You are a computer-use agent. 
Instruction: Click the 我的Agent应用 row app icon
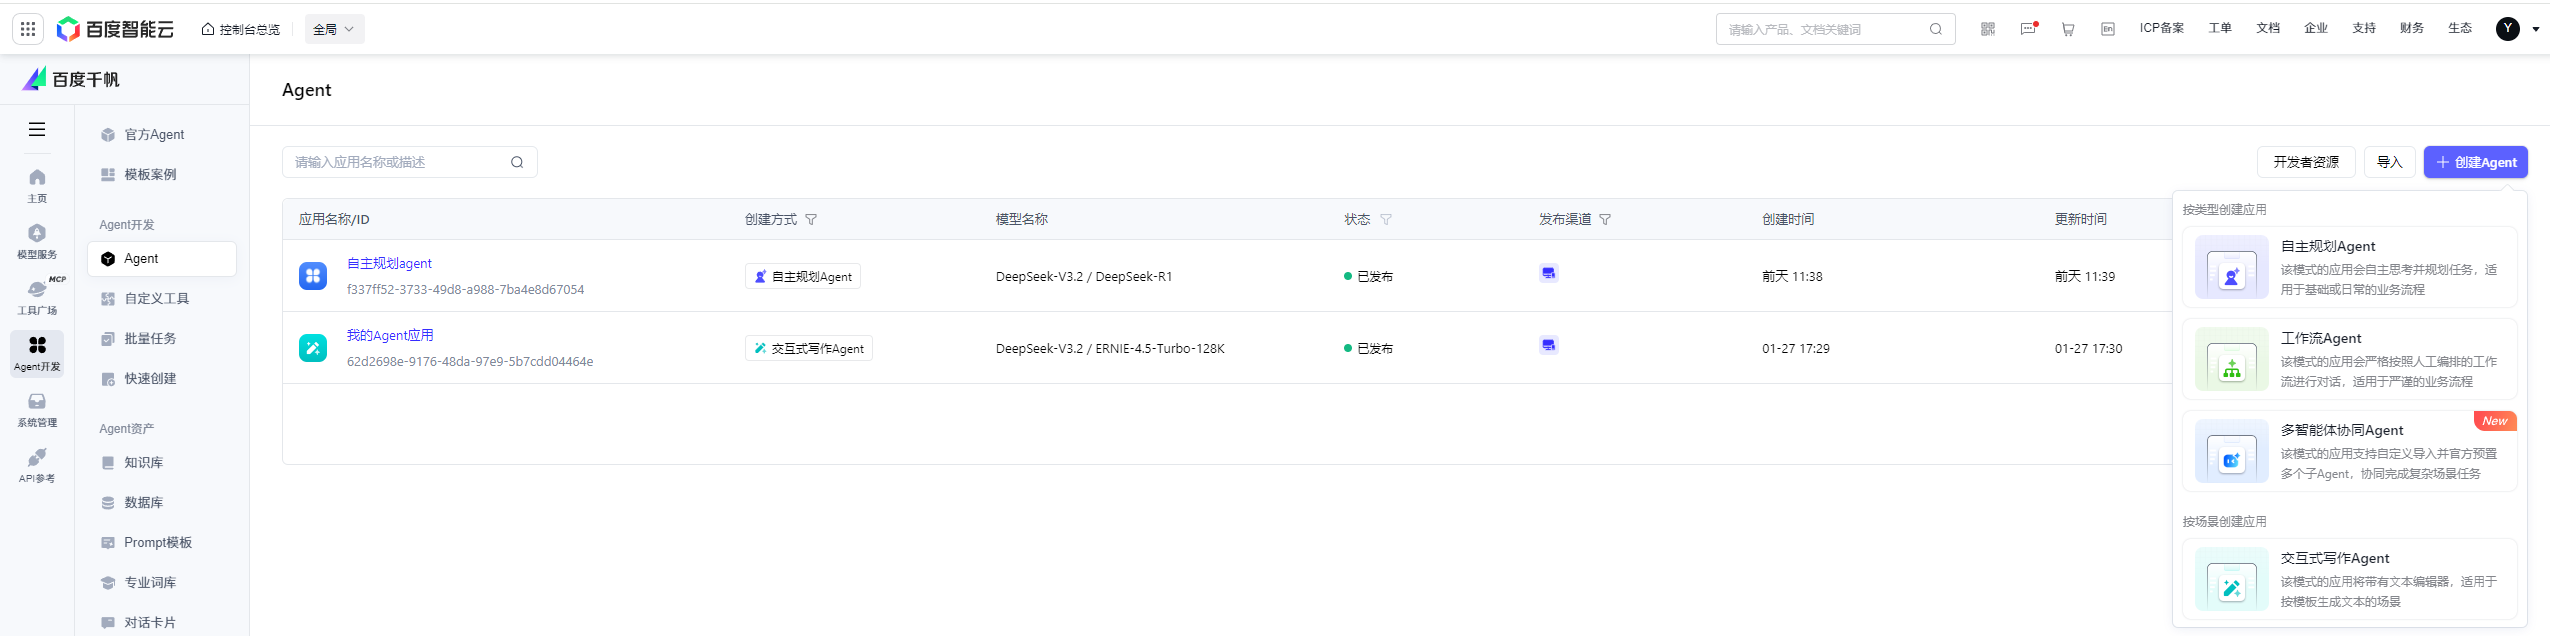click(x=313, y=348)
